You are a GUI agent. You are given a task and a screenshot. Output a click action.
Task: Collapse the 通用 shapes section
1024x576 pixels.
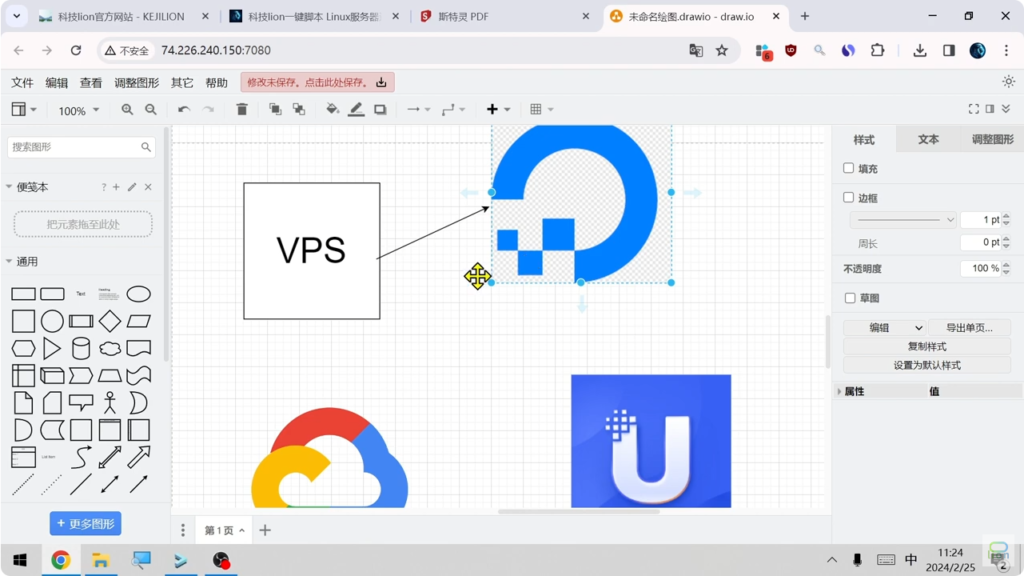(x=10, y=262)
